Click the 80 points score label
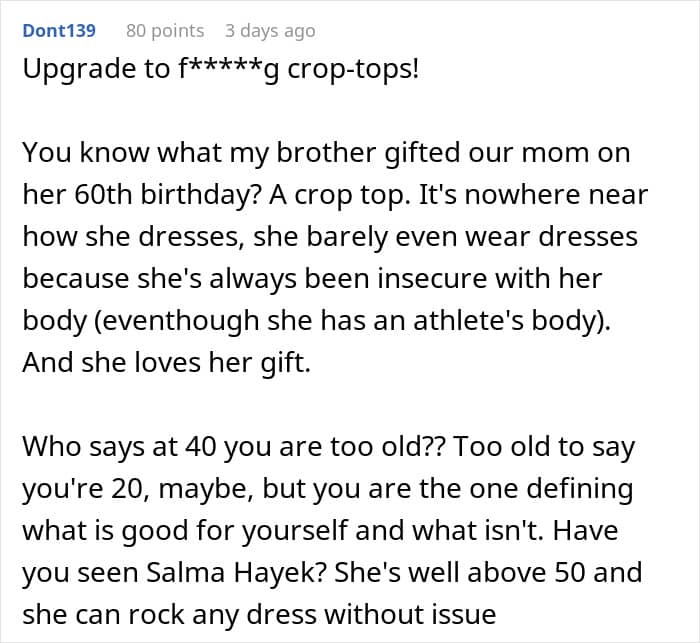The image size is (700, 643). click(x=165, y=31)
